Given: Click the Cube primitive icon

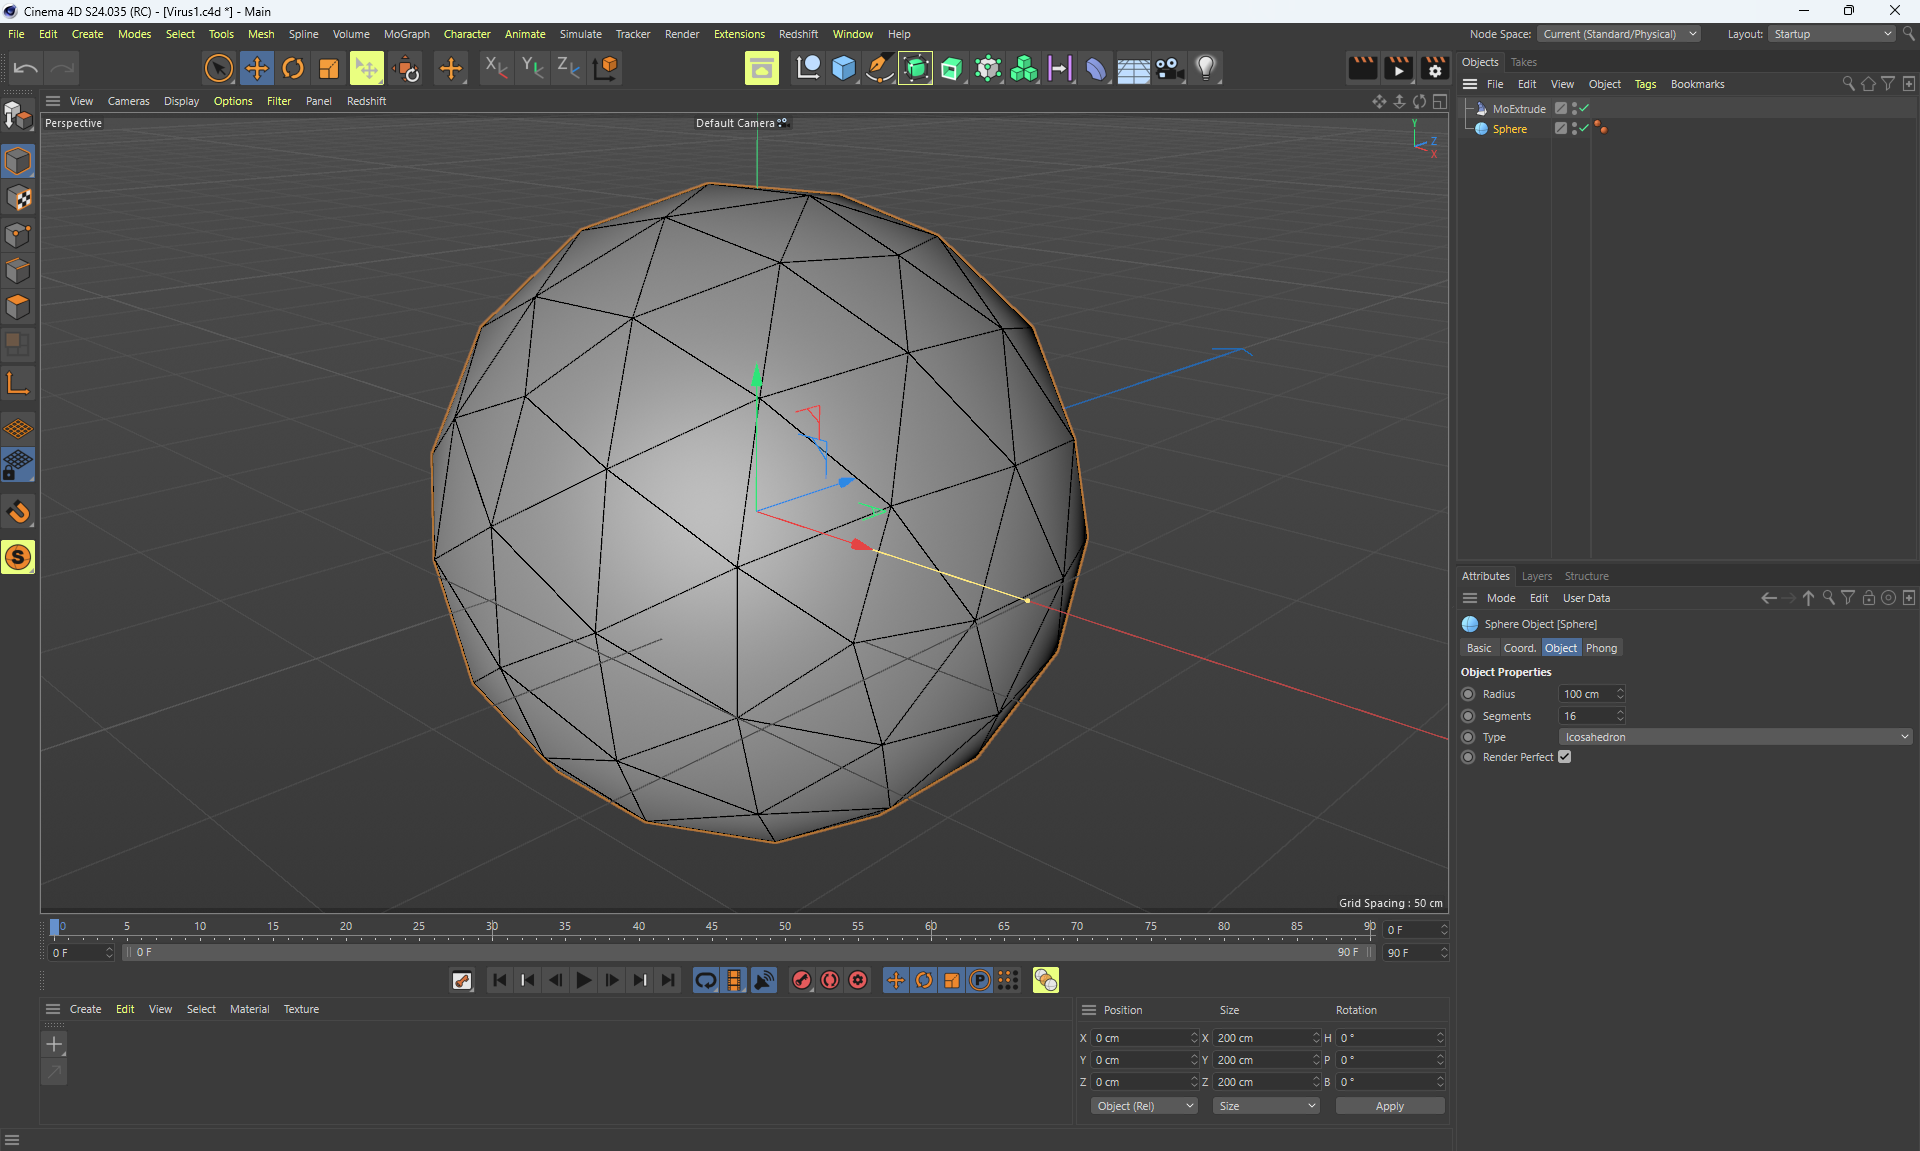Looking at the screenshot, I should [844, 68].
